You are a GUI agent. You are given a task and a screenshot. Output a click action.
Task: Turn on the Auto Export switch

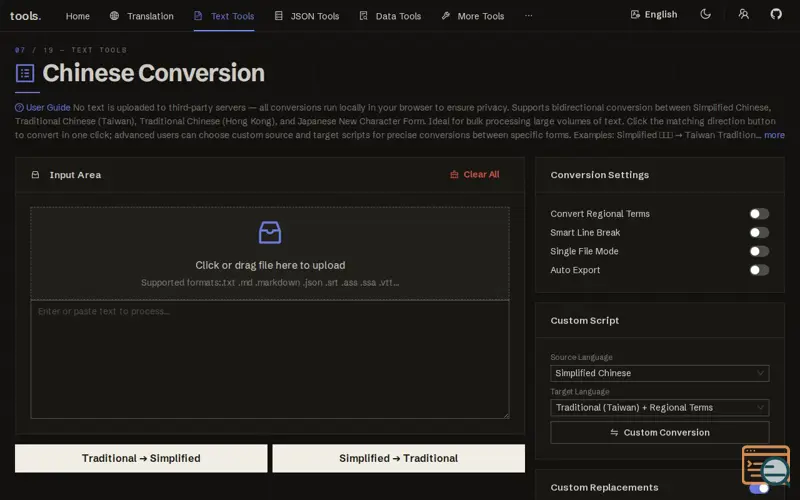(759, 270)
